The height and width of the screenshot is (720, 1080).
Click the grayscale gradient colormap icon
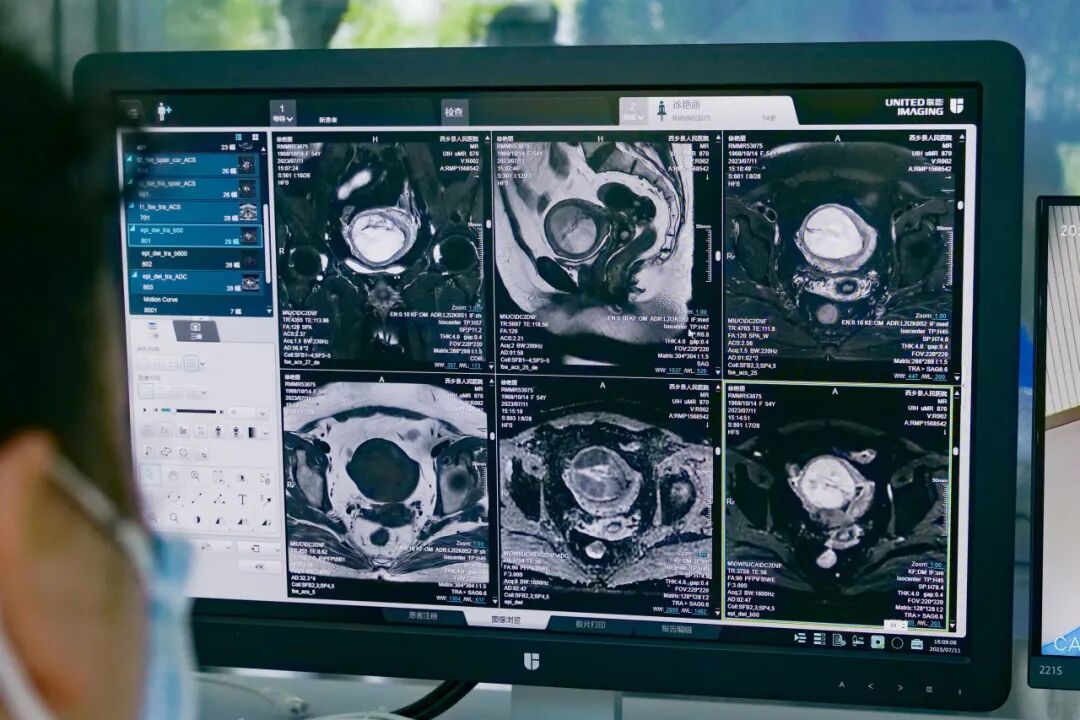click(252, 433)
